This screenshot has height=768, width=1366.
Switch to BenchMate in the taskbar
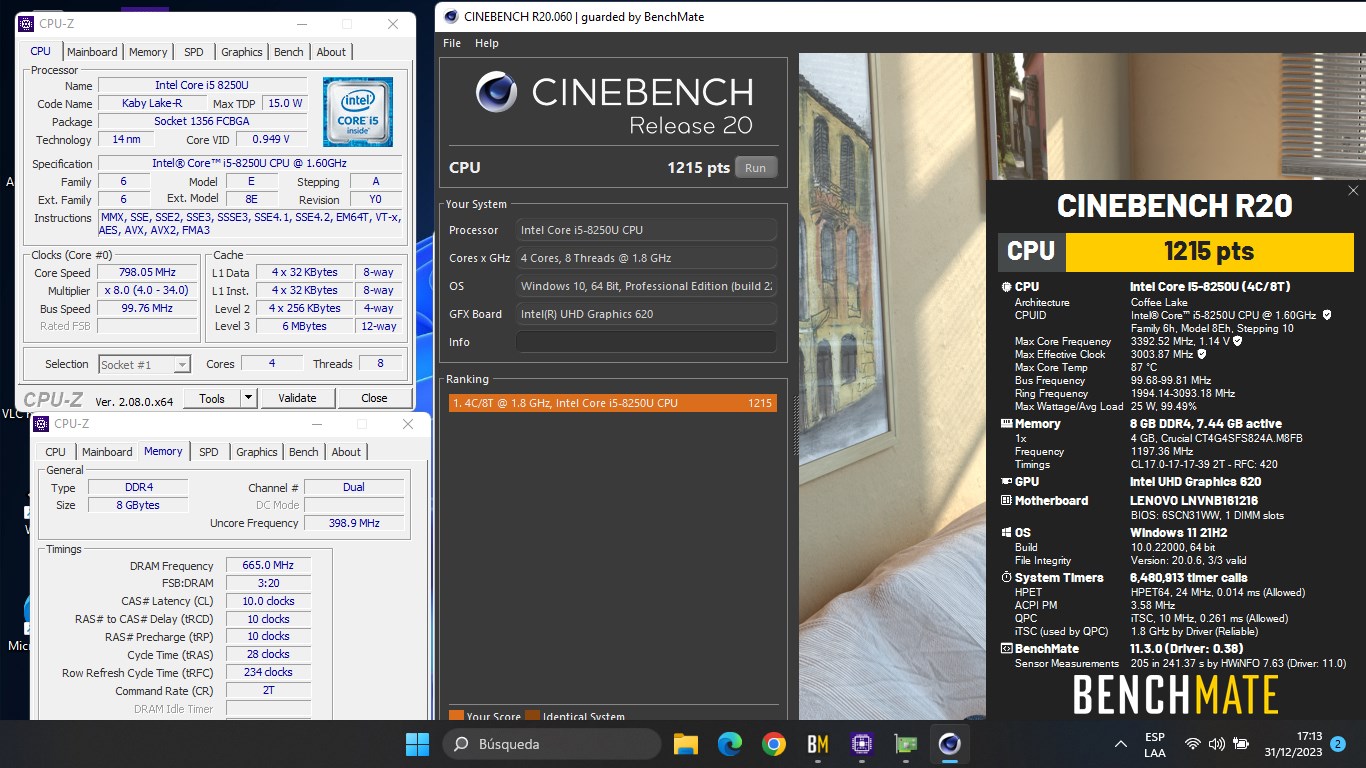817,744
